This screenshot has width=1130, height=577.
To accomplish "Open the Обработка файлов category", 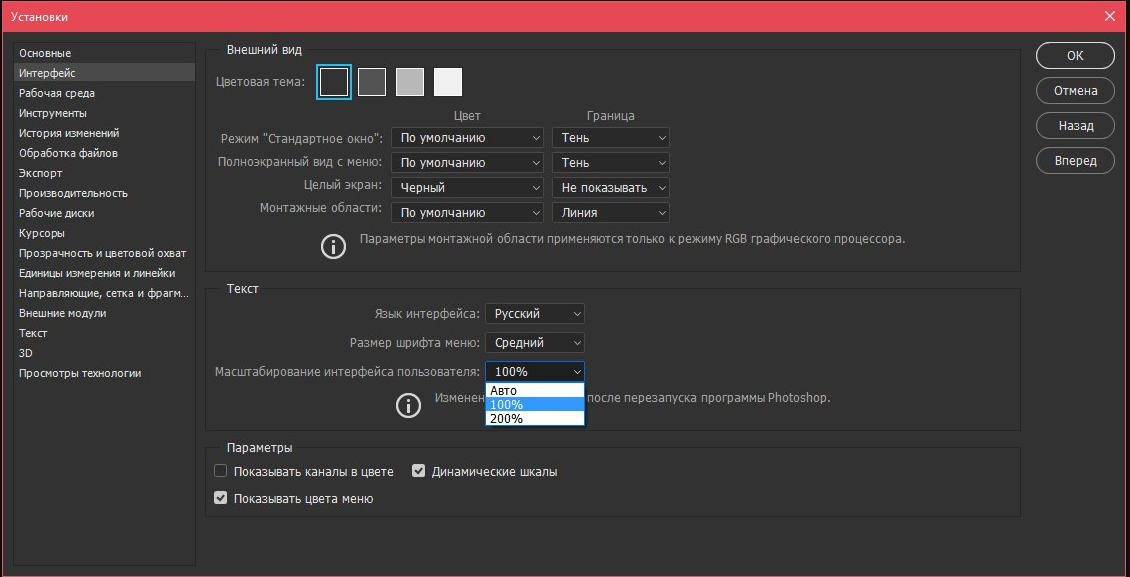I will (105, 153).
